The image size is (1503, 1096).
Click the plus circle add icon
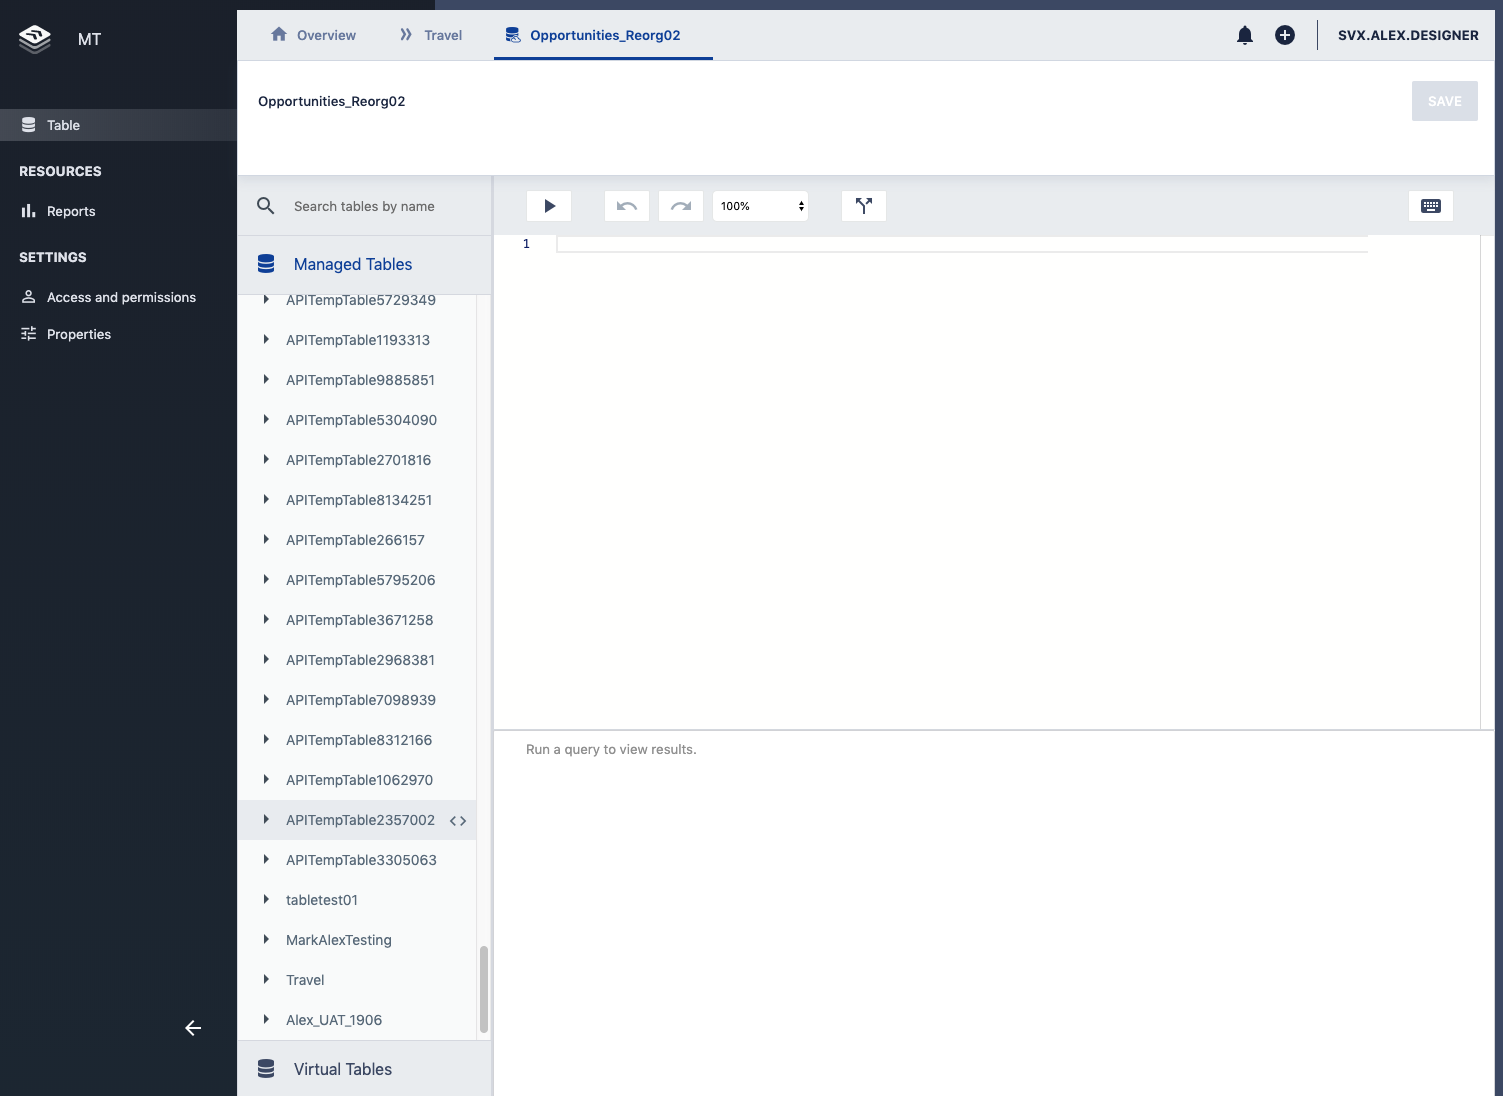pos(1285,35)
